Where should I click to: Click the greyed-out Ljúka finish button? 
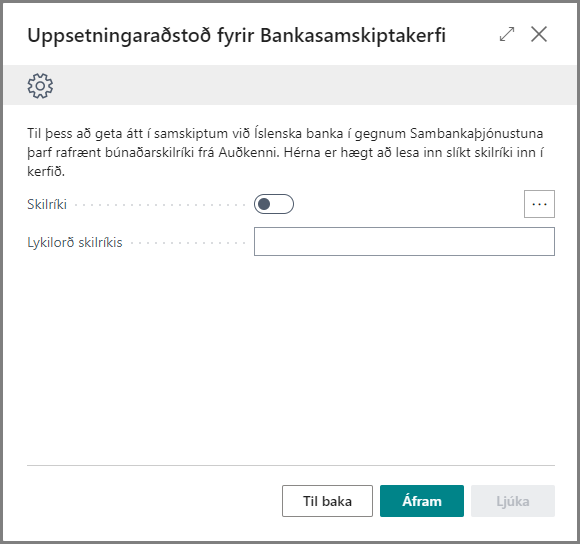(513, 501)
